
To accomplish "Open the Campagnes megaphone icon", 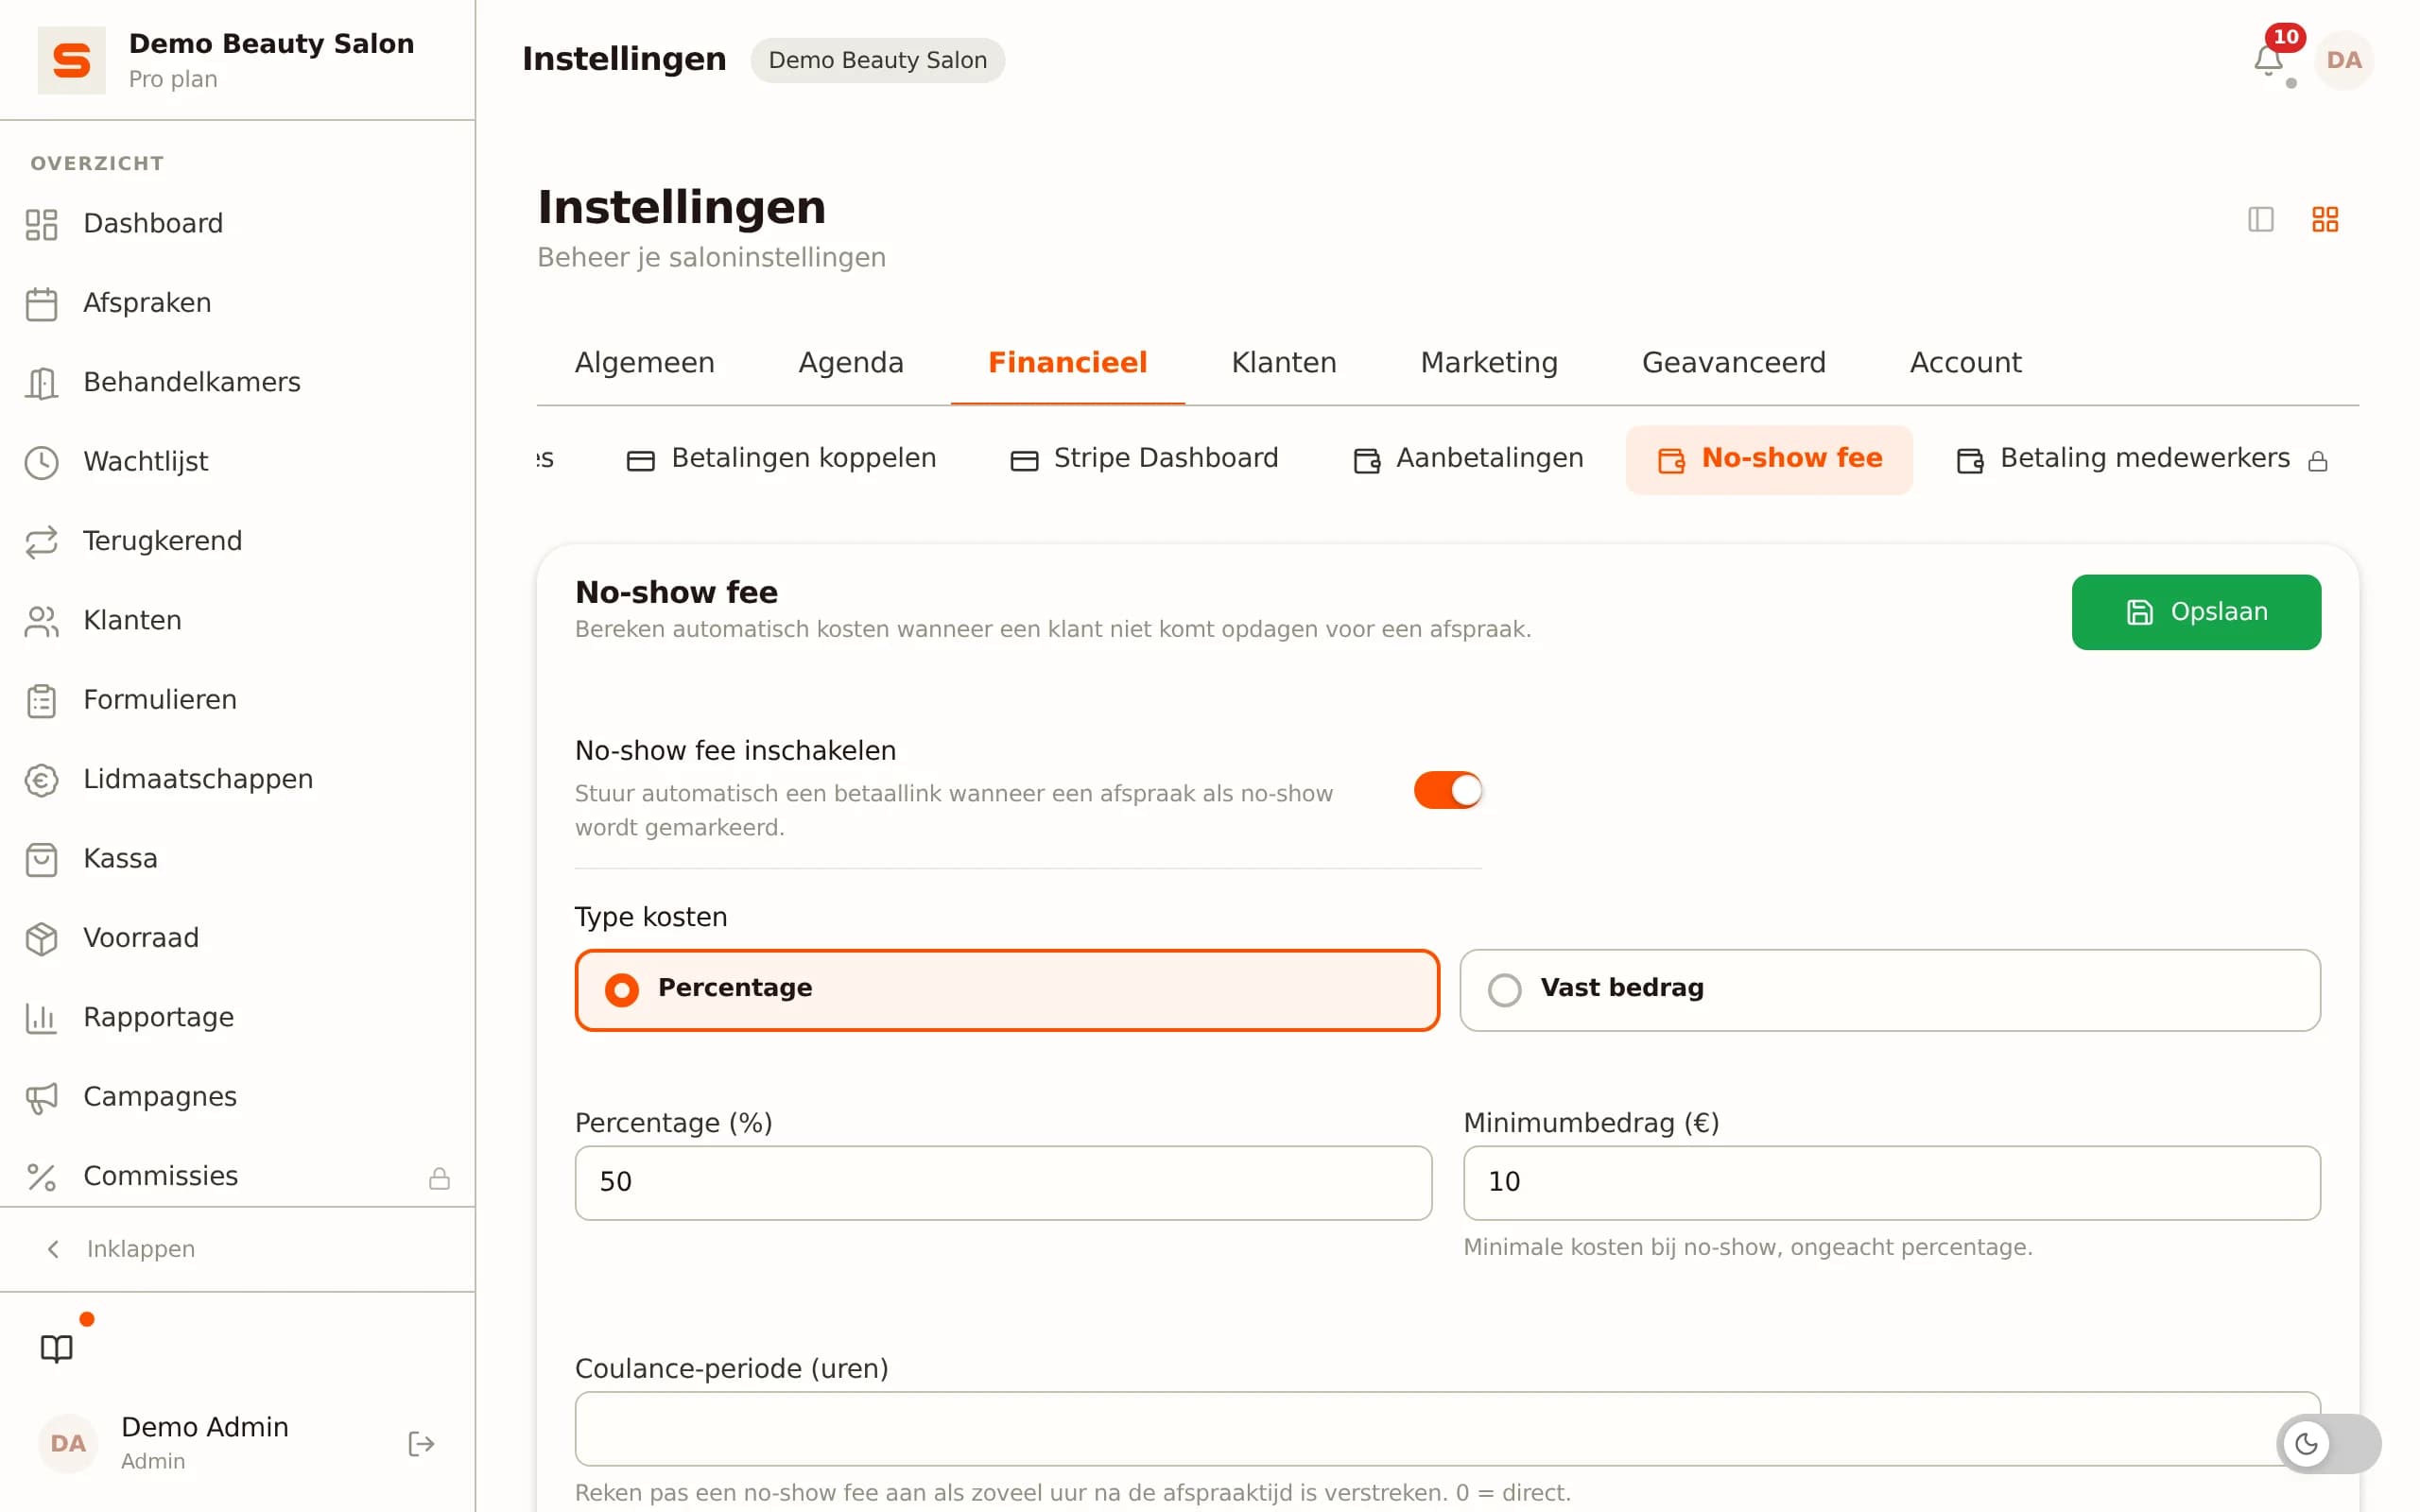I will pos(41,1097).
